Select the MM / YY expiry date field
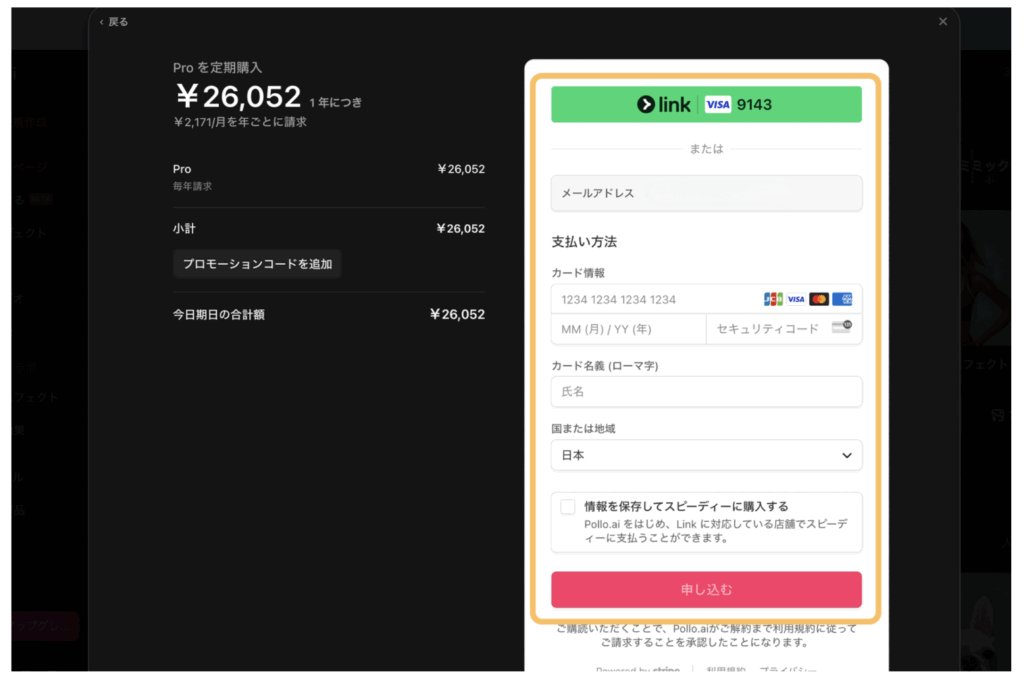 [x=627, y=328]
